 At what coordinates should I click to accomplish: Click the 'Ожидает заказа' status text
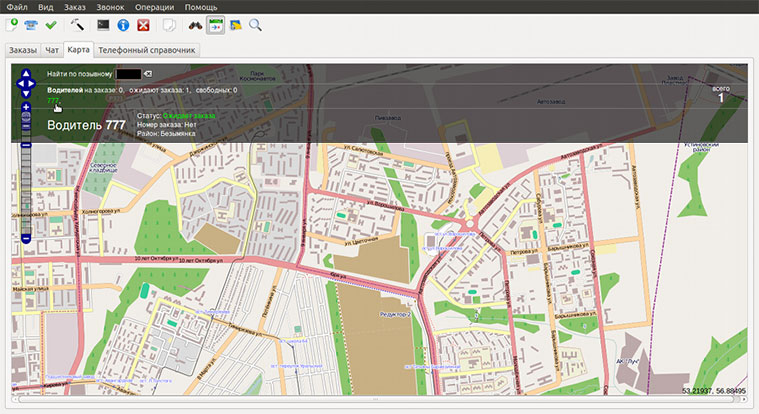pos(189,116)
